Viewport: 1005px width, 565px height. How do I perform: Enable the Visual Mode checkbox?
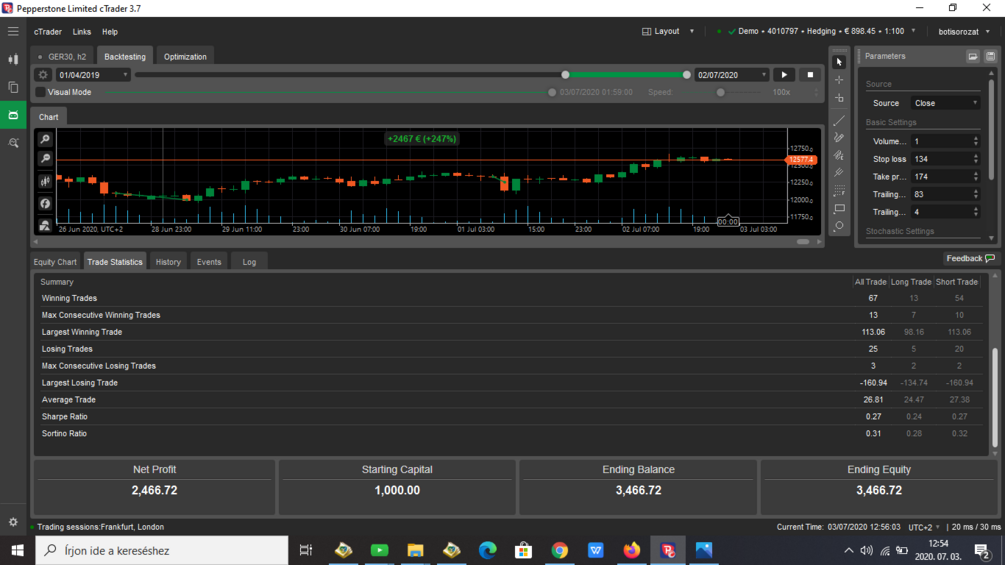40,92
